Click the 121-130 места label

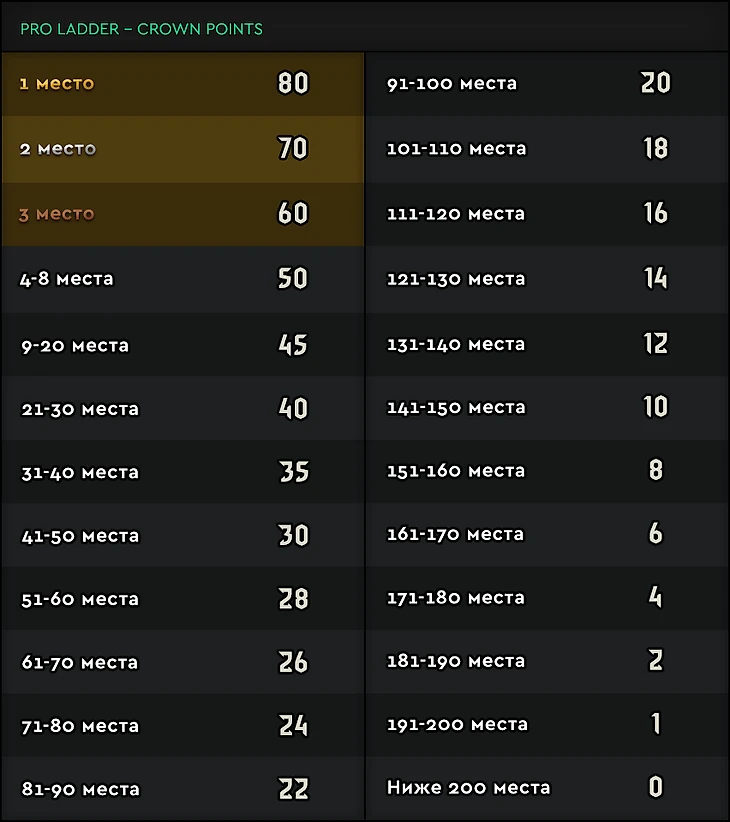tap(456, 279)
